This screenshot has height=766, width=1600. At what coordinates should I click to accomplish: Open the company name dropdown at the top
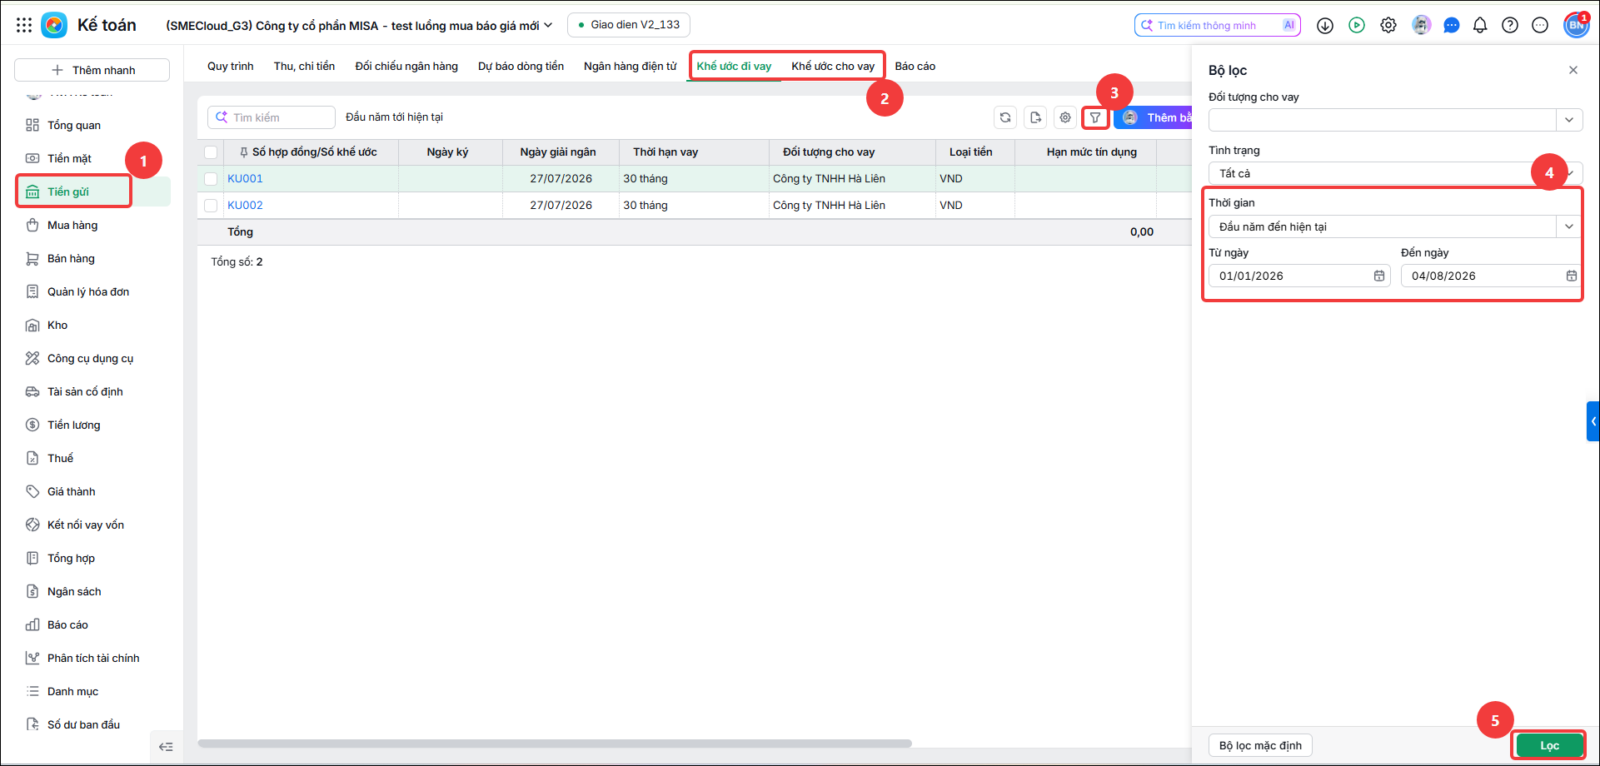(359, 25)
